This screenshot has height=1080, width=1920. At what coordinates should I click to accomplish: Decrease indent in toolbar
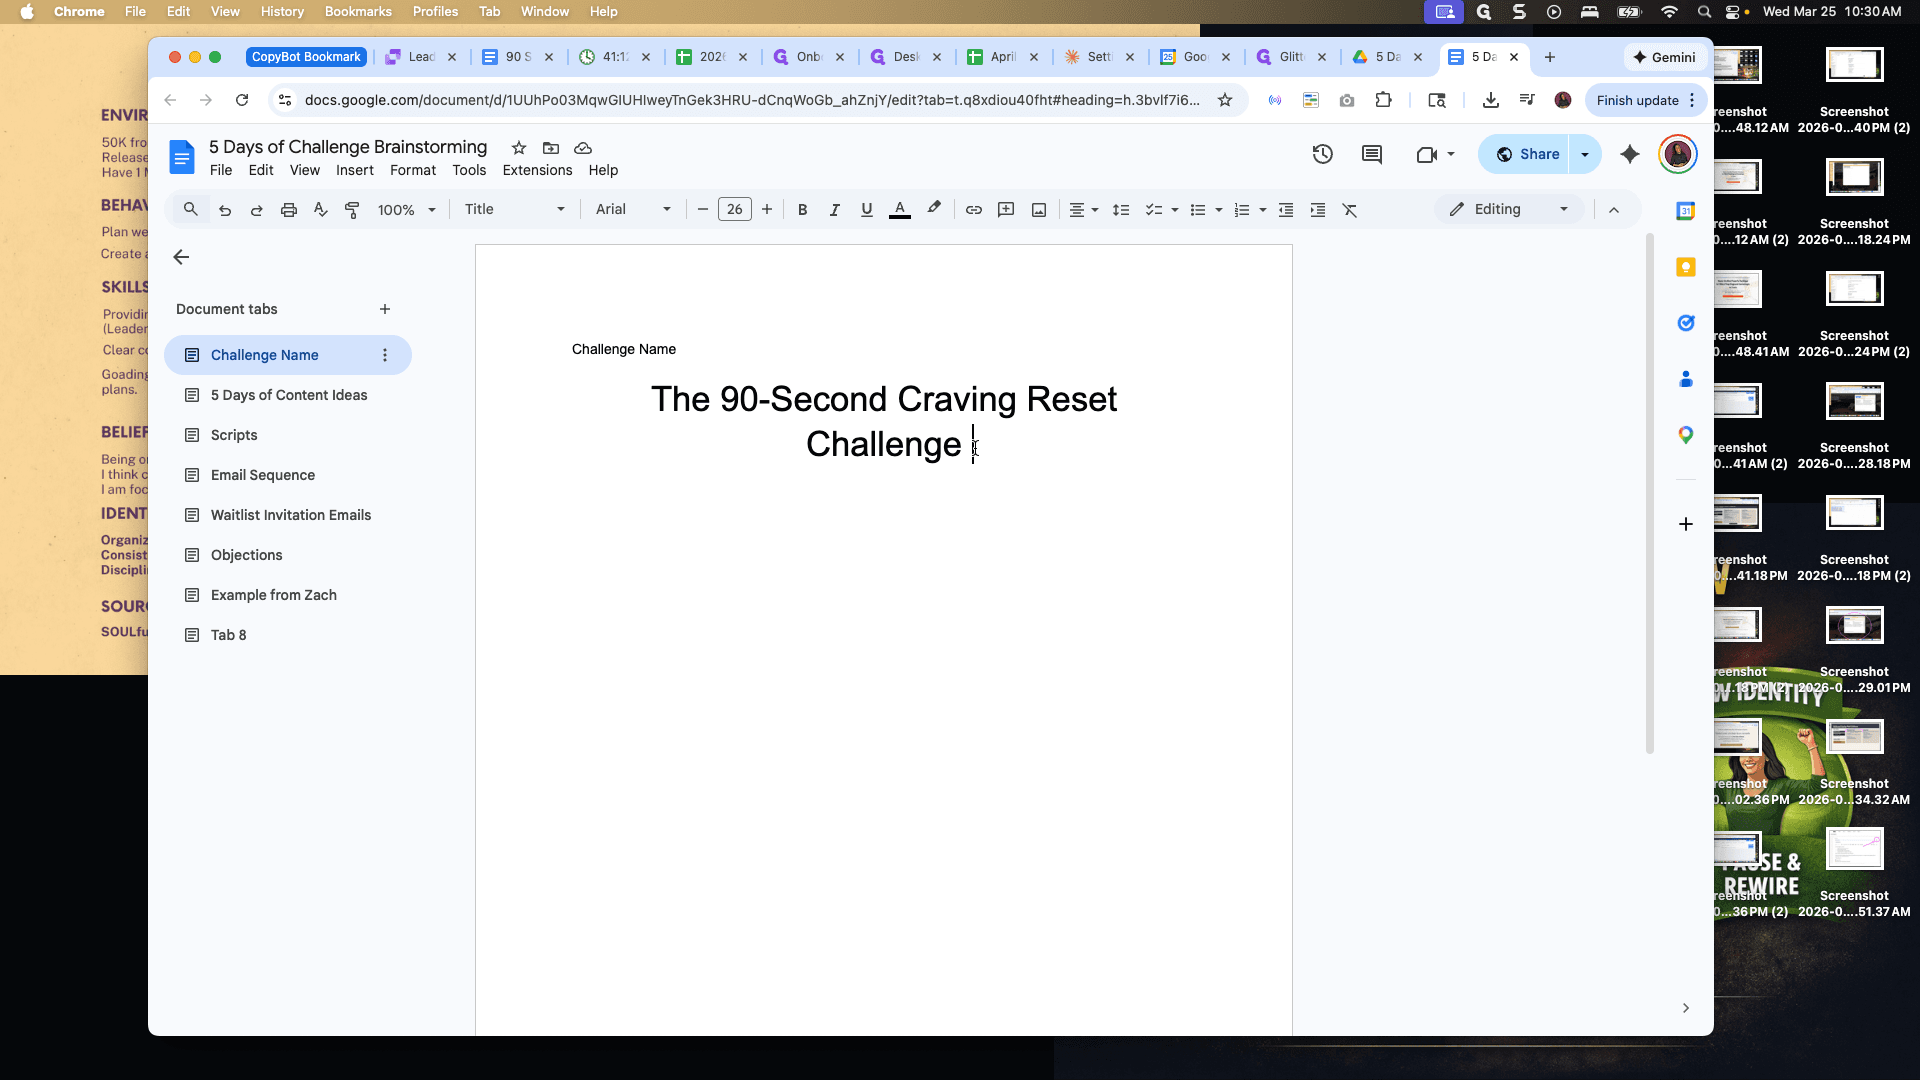tap(1286, 210)
